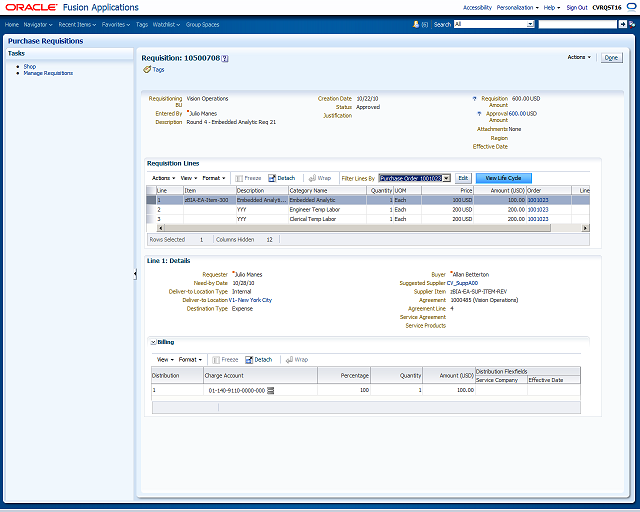Open the Personalization menu
Screen dimensions: 640x512
(518, 8)
